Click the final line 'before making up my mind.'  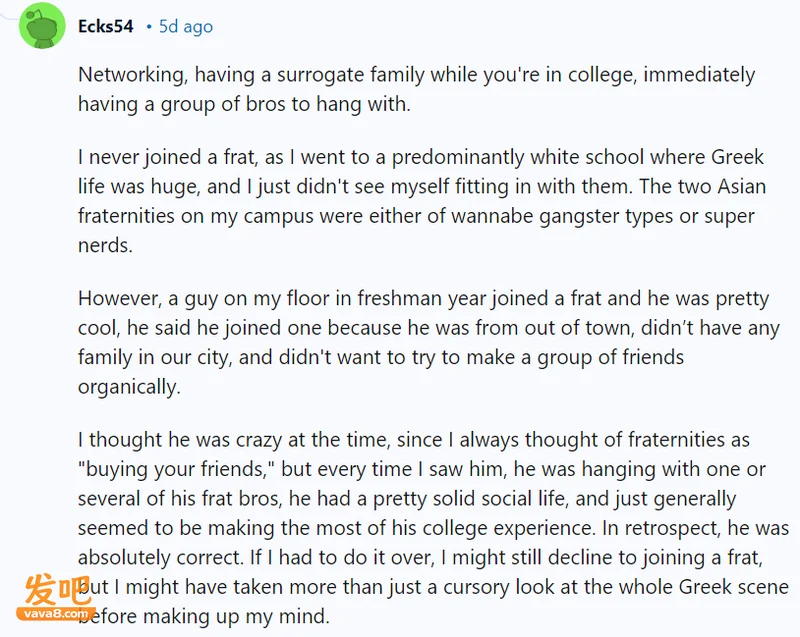point(204,617)
